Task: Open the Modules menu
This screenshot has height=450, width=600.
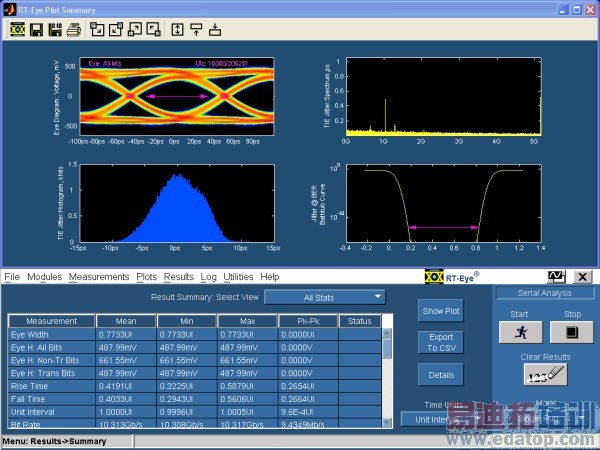Action: (45, 276)
